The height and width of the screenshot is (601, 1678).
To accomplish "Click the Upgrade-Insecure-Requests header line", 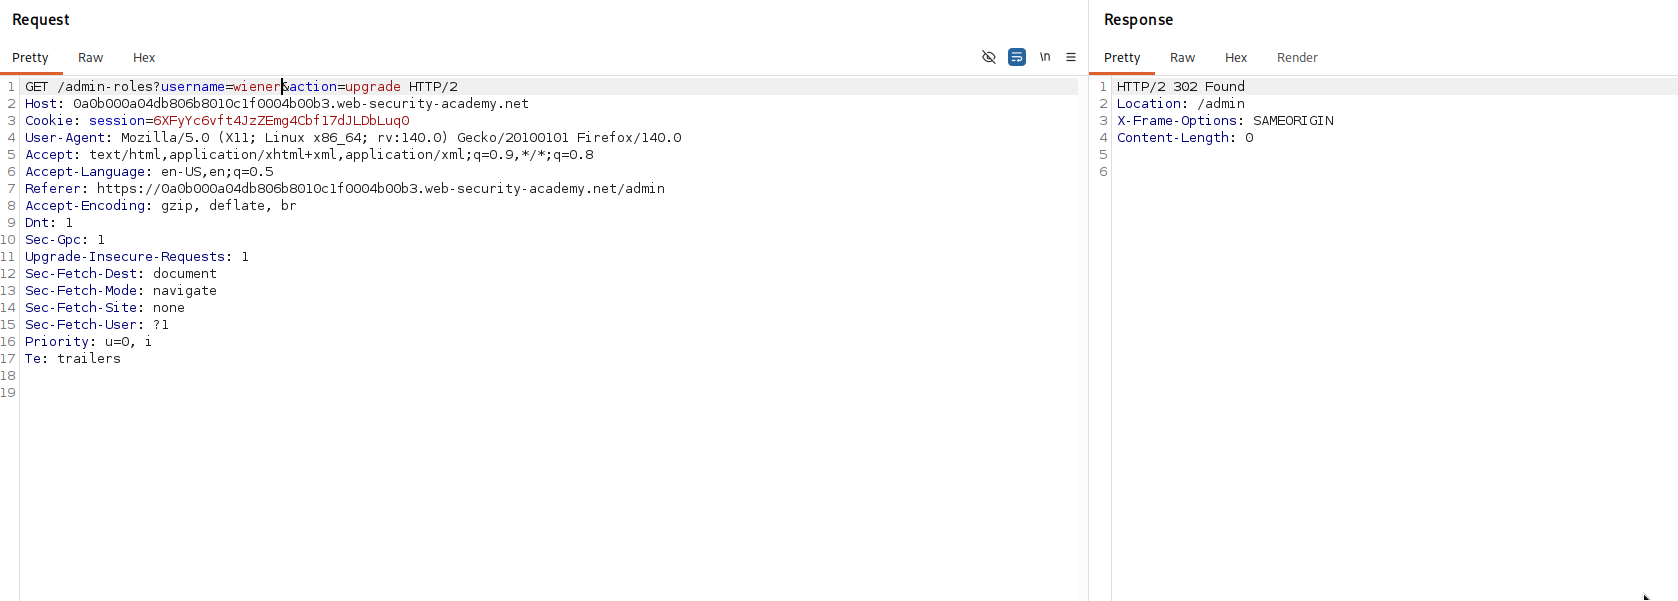I will click(137, 257).
